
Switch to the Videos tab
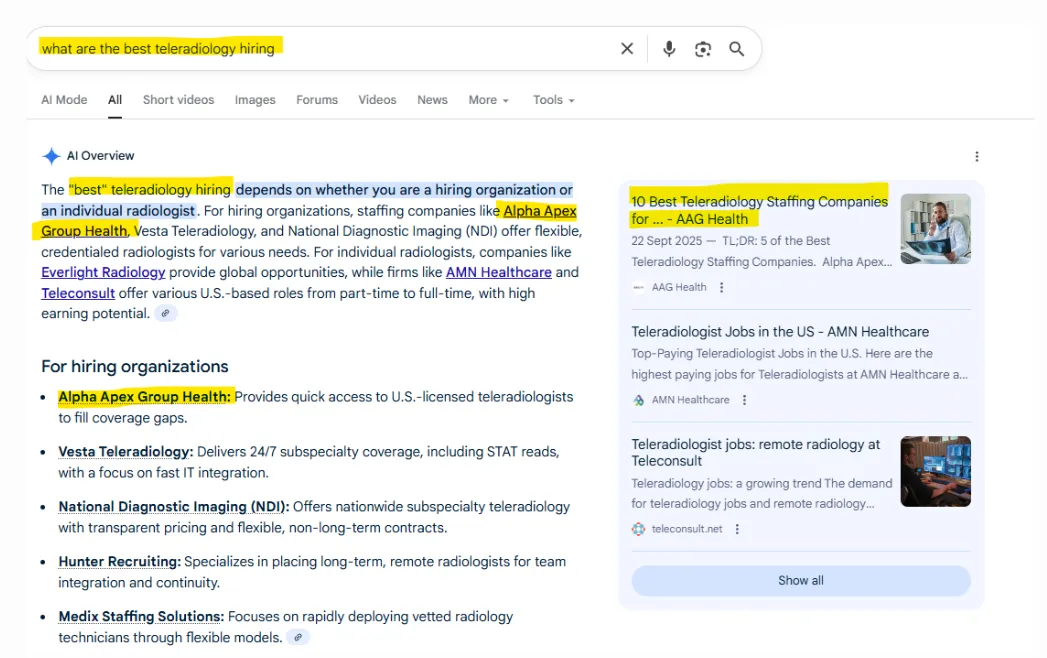377,100
